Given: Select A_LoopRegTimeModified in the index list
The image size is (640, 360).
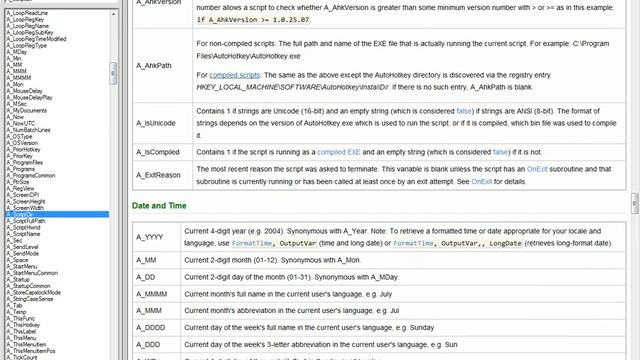Looking at the screenshot, I should (x=36, y=39).
